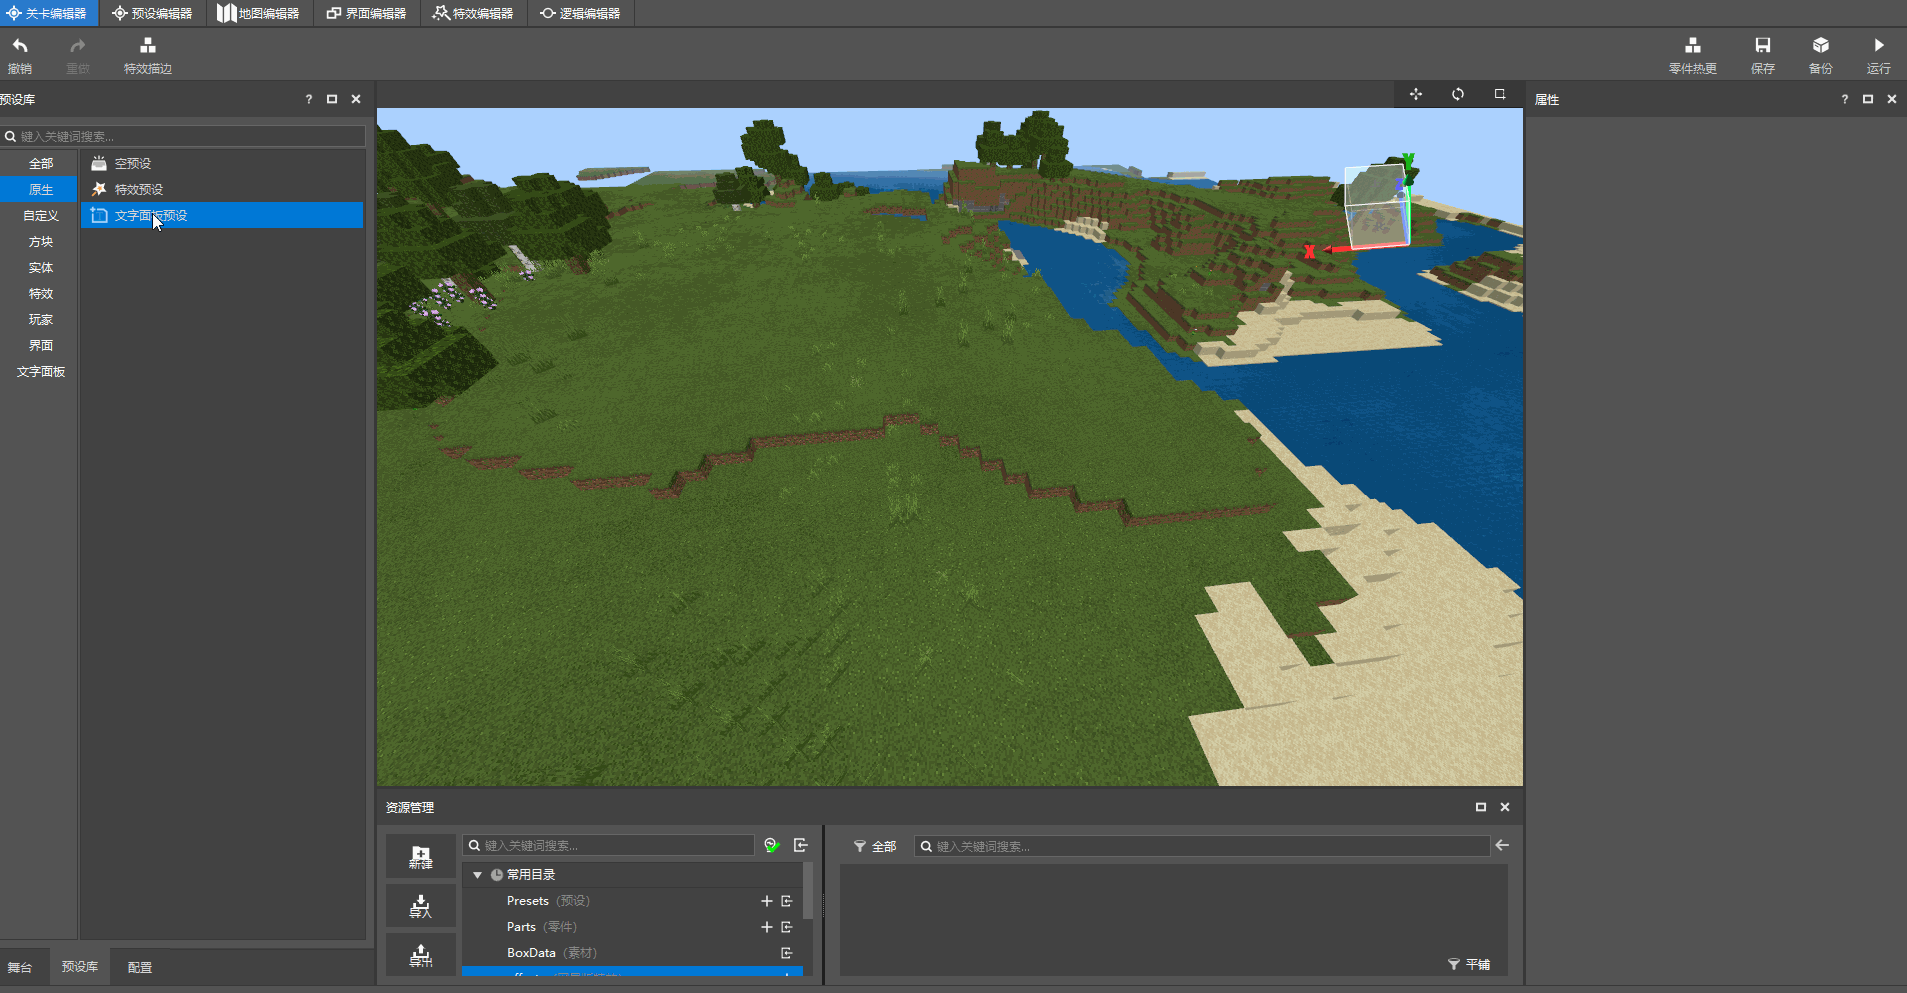Viewport: 1907px width, 993px height.
Task: Click the 零件热更 hot reload icon
Action: [x=1692, y=46]
